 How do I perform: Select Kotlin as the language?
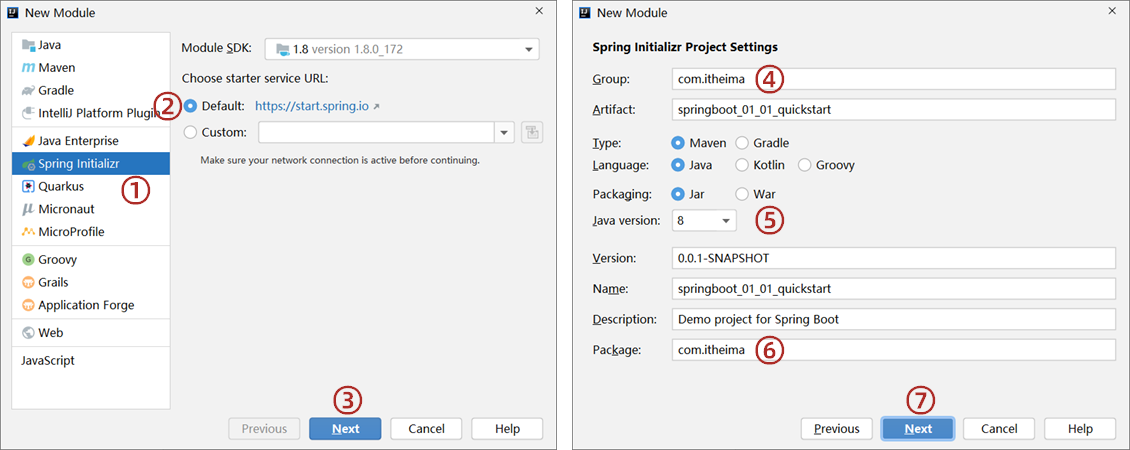(742, 165)
